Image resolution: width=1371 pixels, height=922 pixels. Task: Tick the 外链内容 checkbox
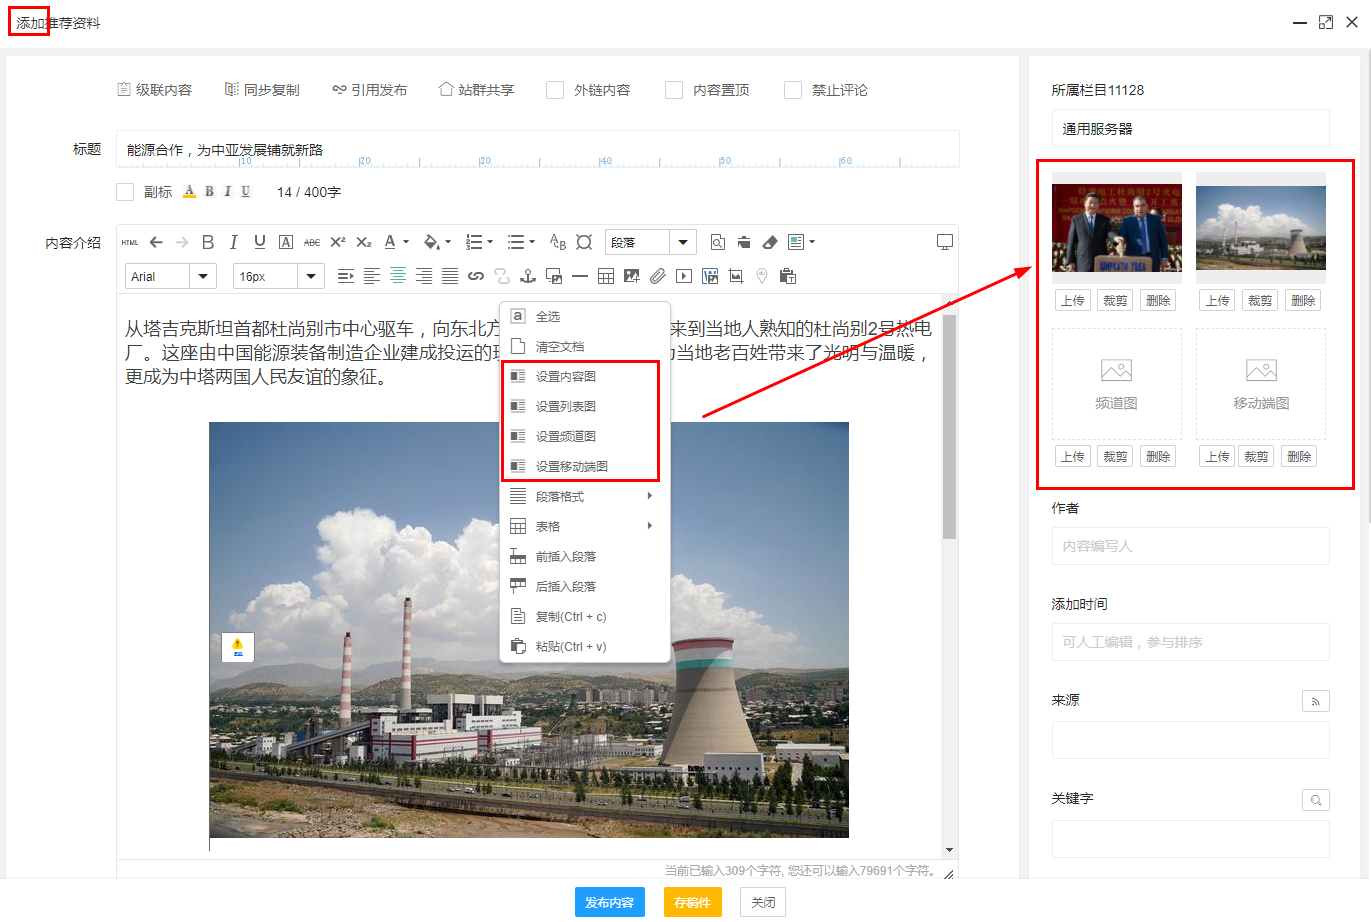555,90
